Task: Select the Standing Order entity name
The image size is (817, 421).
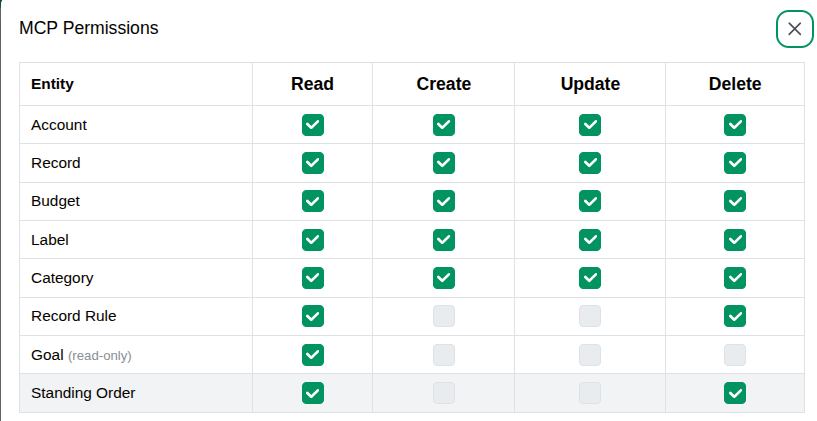Action: (x=83, y=393)
